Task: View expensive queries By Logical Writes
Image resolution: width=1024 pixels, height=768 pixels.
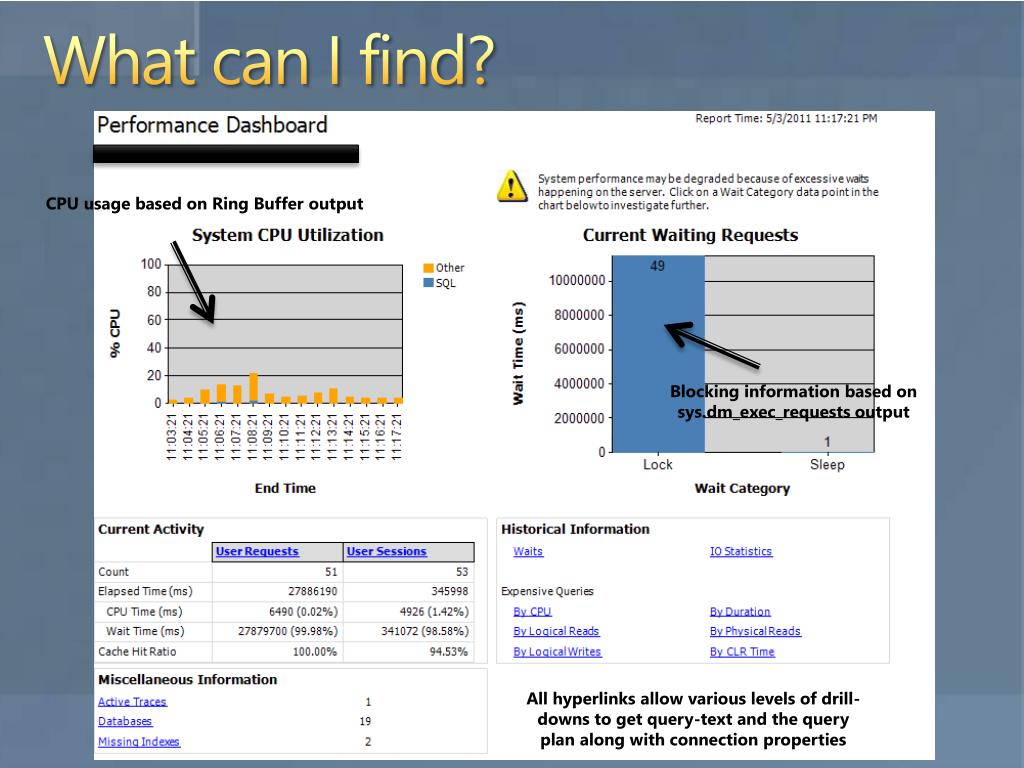Action: (x=557, y=651)
